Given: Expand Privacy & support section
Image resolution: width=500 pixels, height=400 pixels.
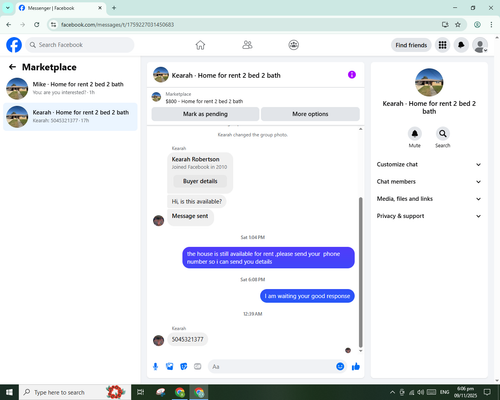Looking at the screenshot, I should coord(429,216).
